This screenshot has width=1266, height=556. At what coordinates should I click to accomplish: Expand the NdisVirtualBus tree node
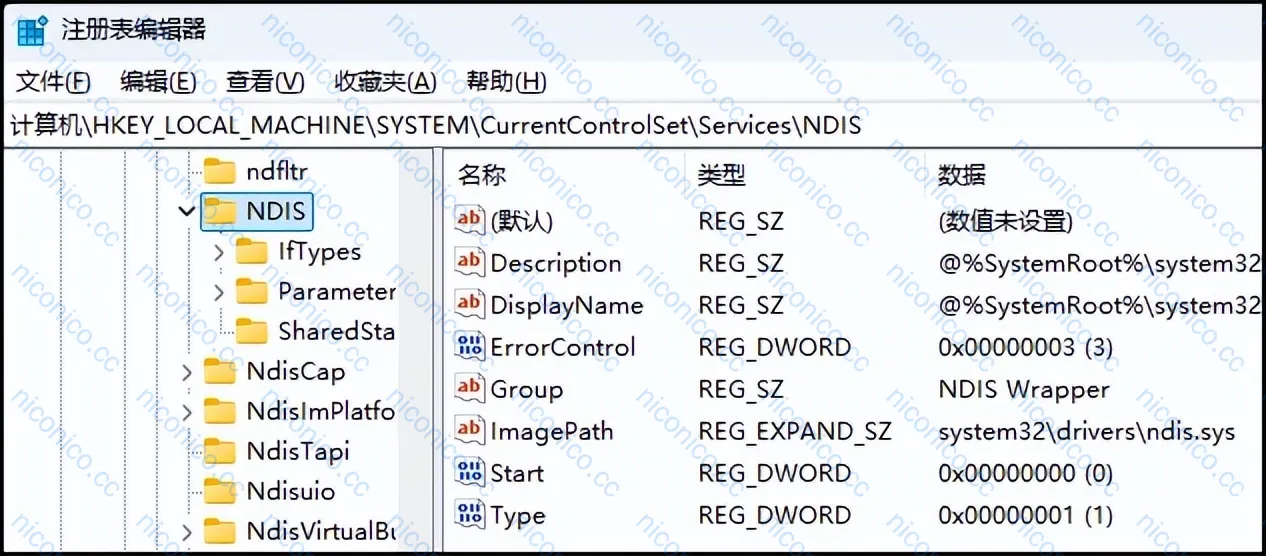pos(187,531)
